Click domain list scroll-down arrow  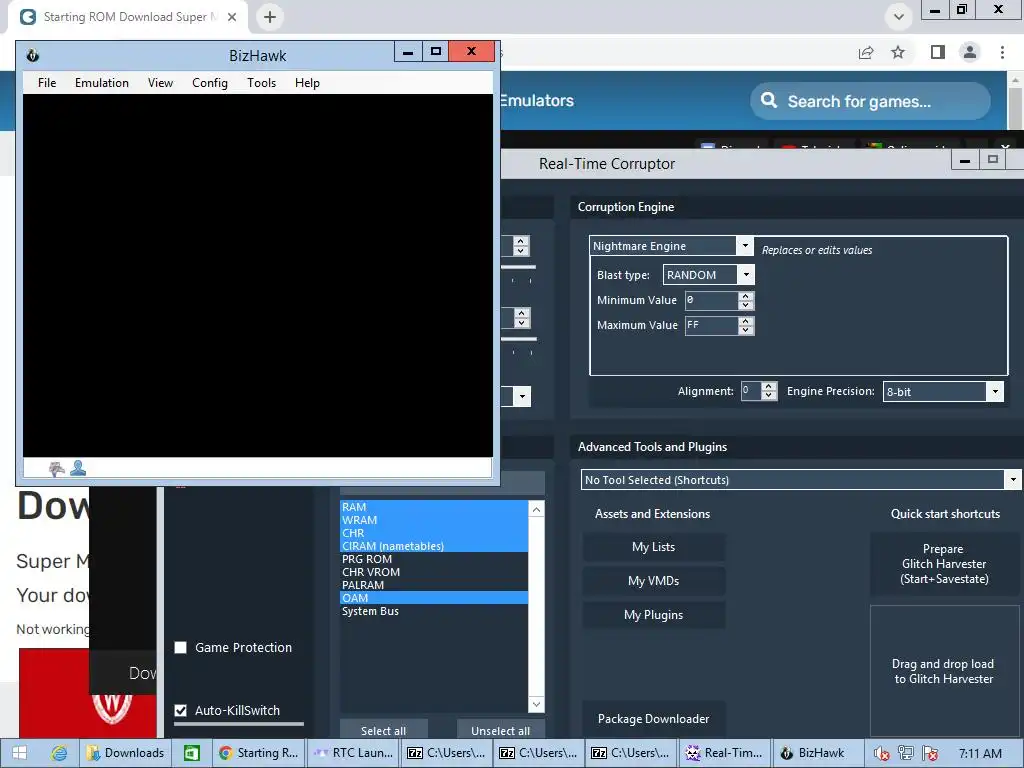point(536,704)
